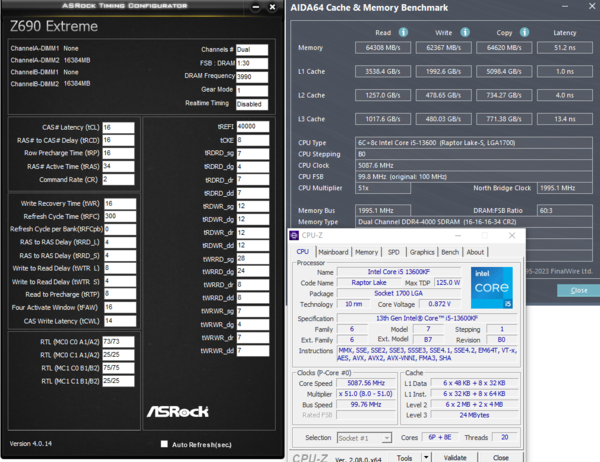Image resolution: width=600 pixels, height=462 pixels.
Task: Click the CPU-Z purple app icon
Action: click(294, 235)
